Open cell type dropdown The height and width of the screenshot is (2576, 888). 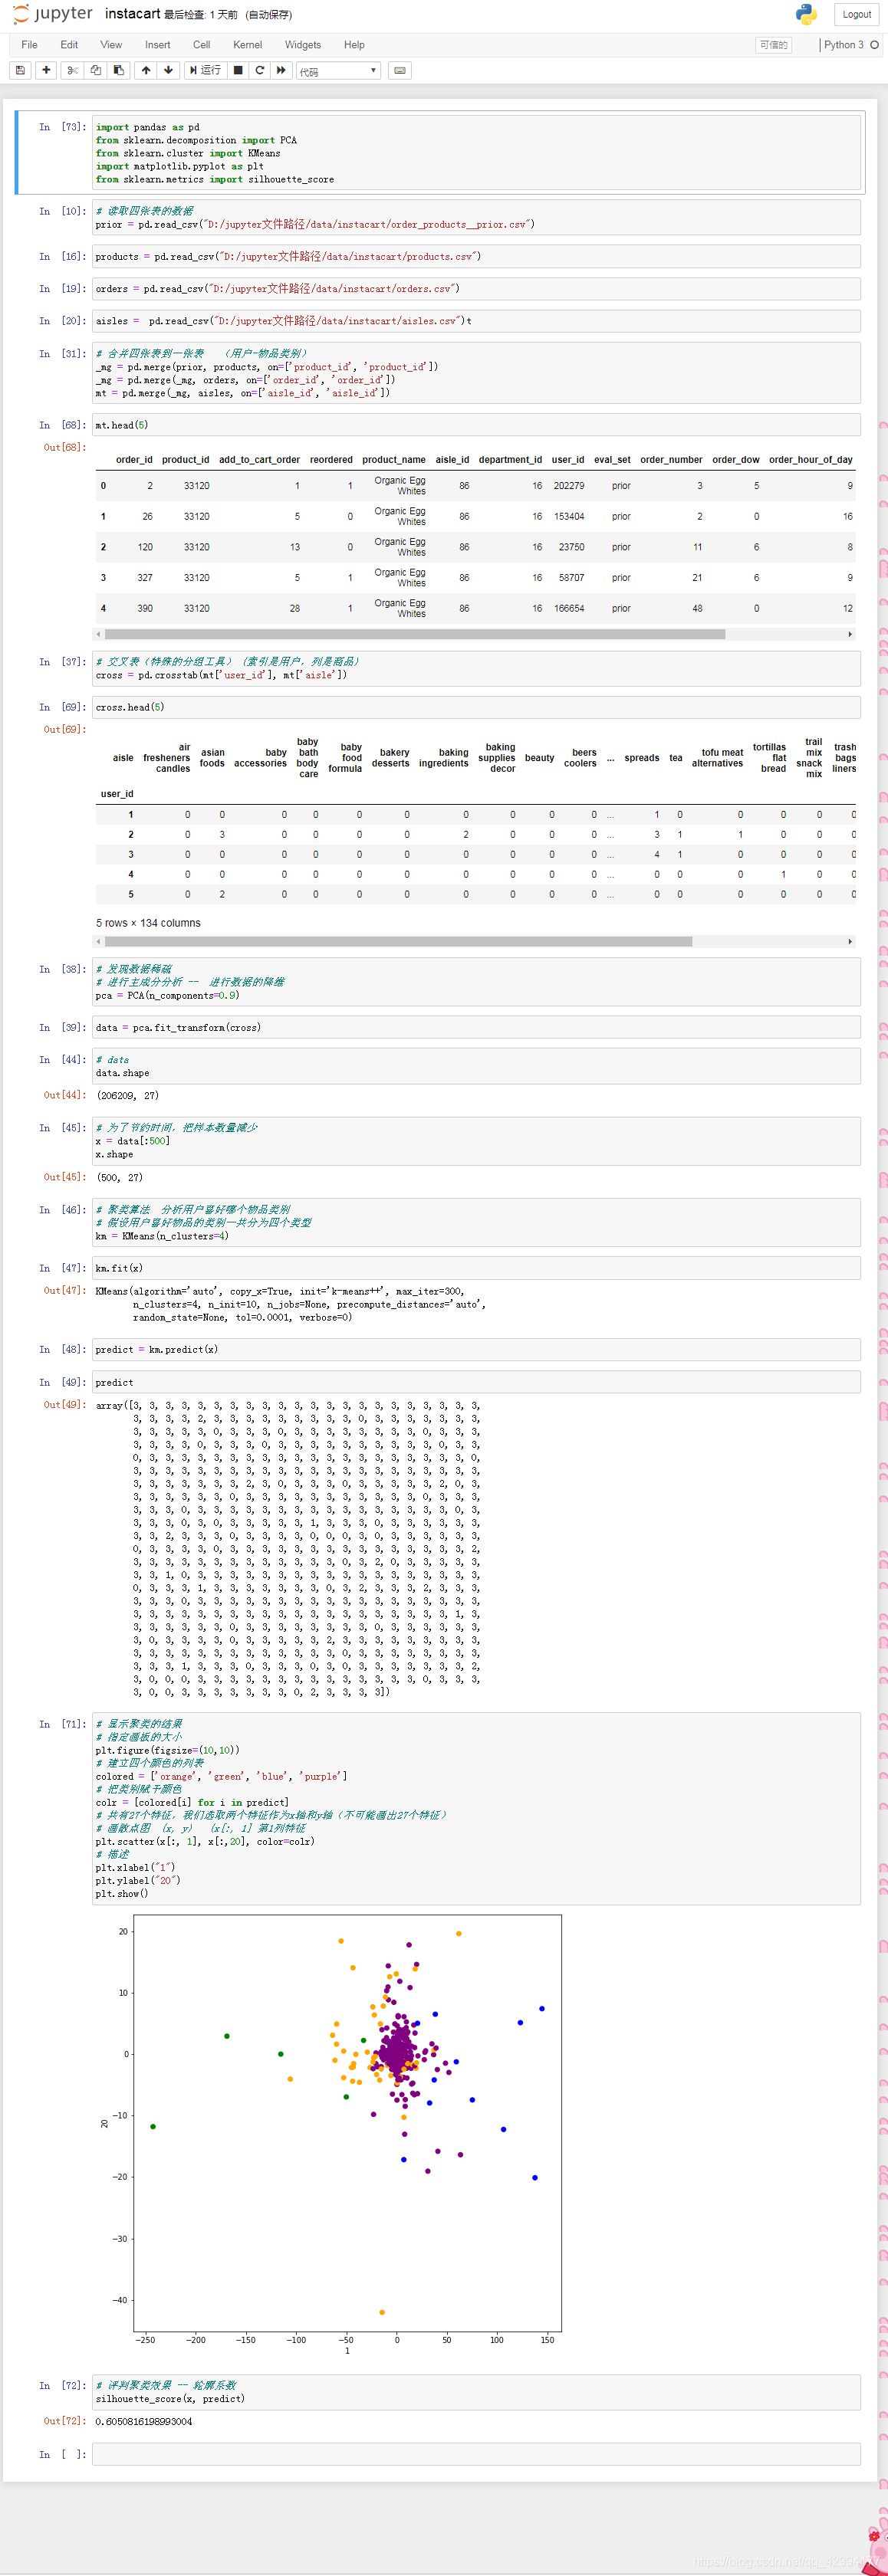(x=338, y=71)
